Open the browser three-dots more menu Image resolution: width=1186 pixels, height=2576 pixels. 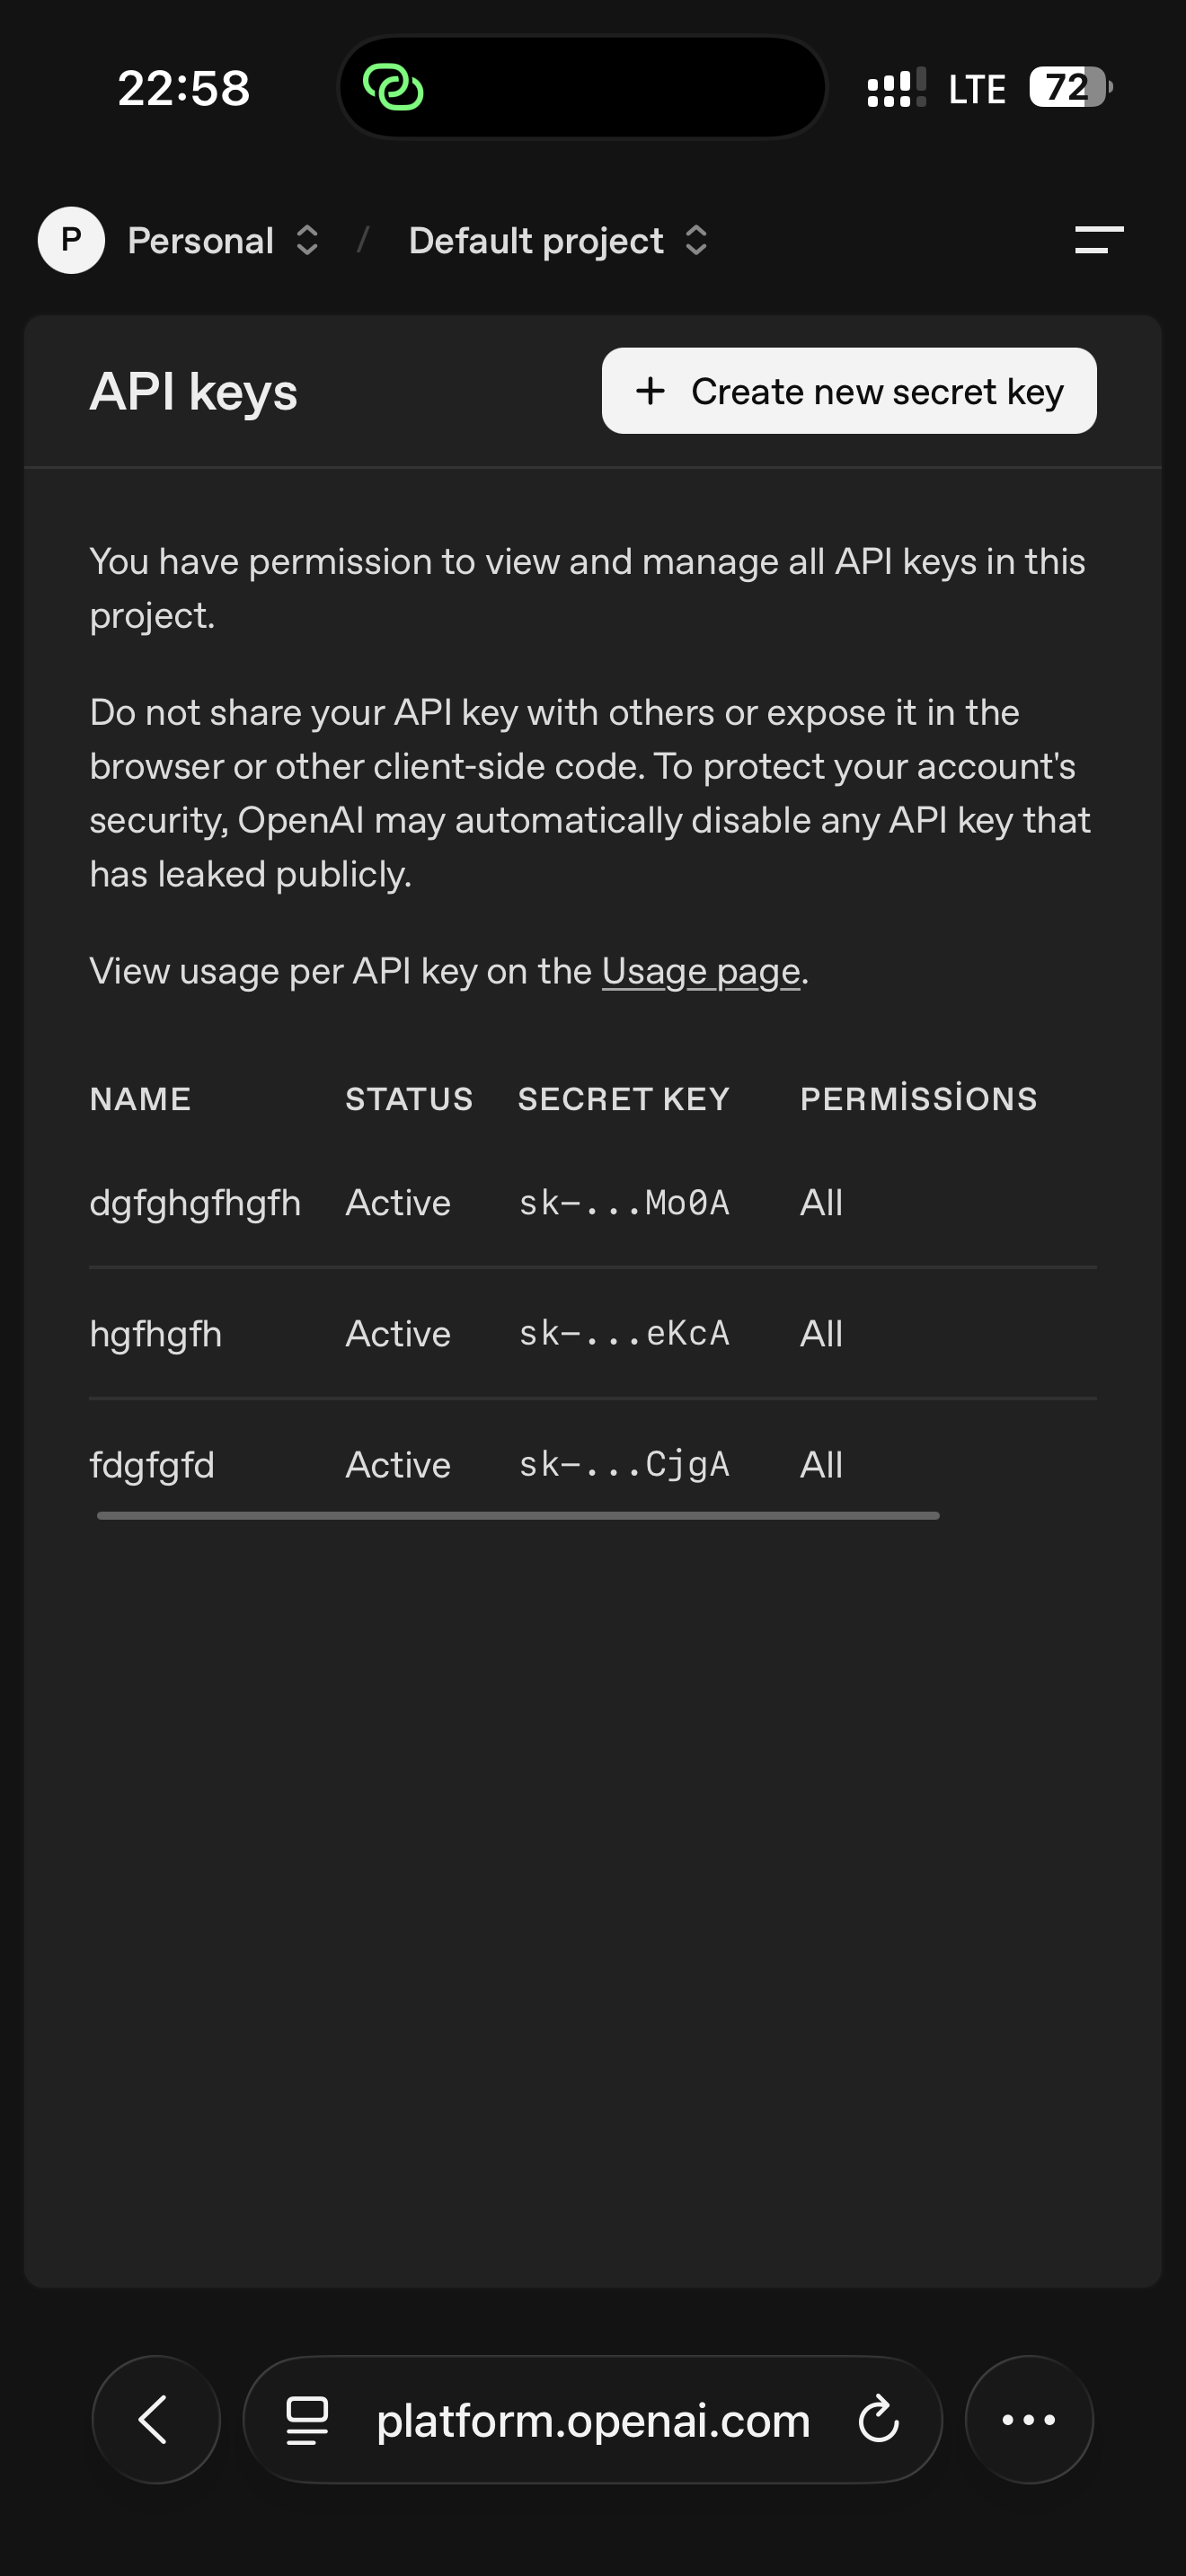[1029, 2419]
